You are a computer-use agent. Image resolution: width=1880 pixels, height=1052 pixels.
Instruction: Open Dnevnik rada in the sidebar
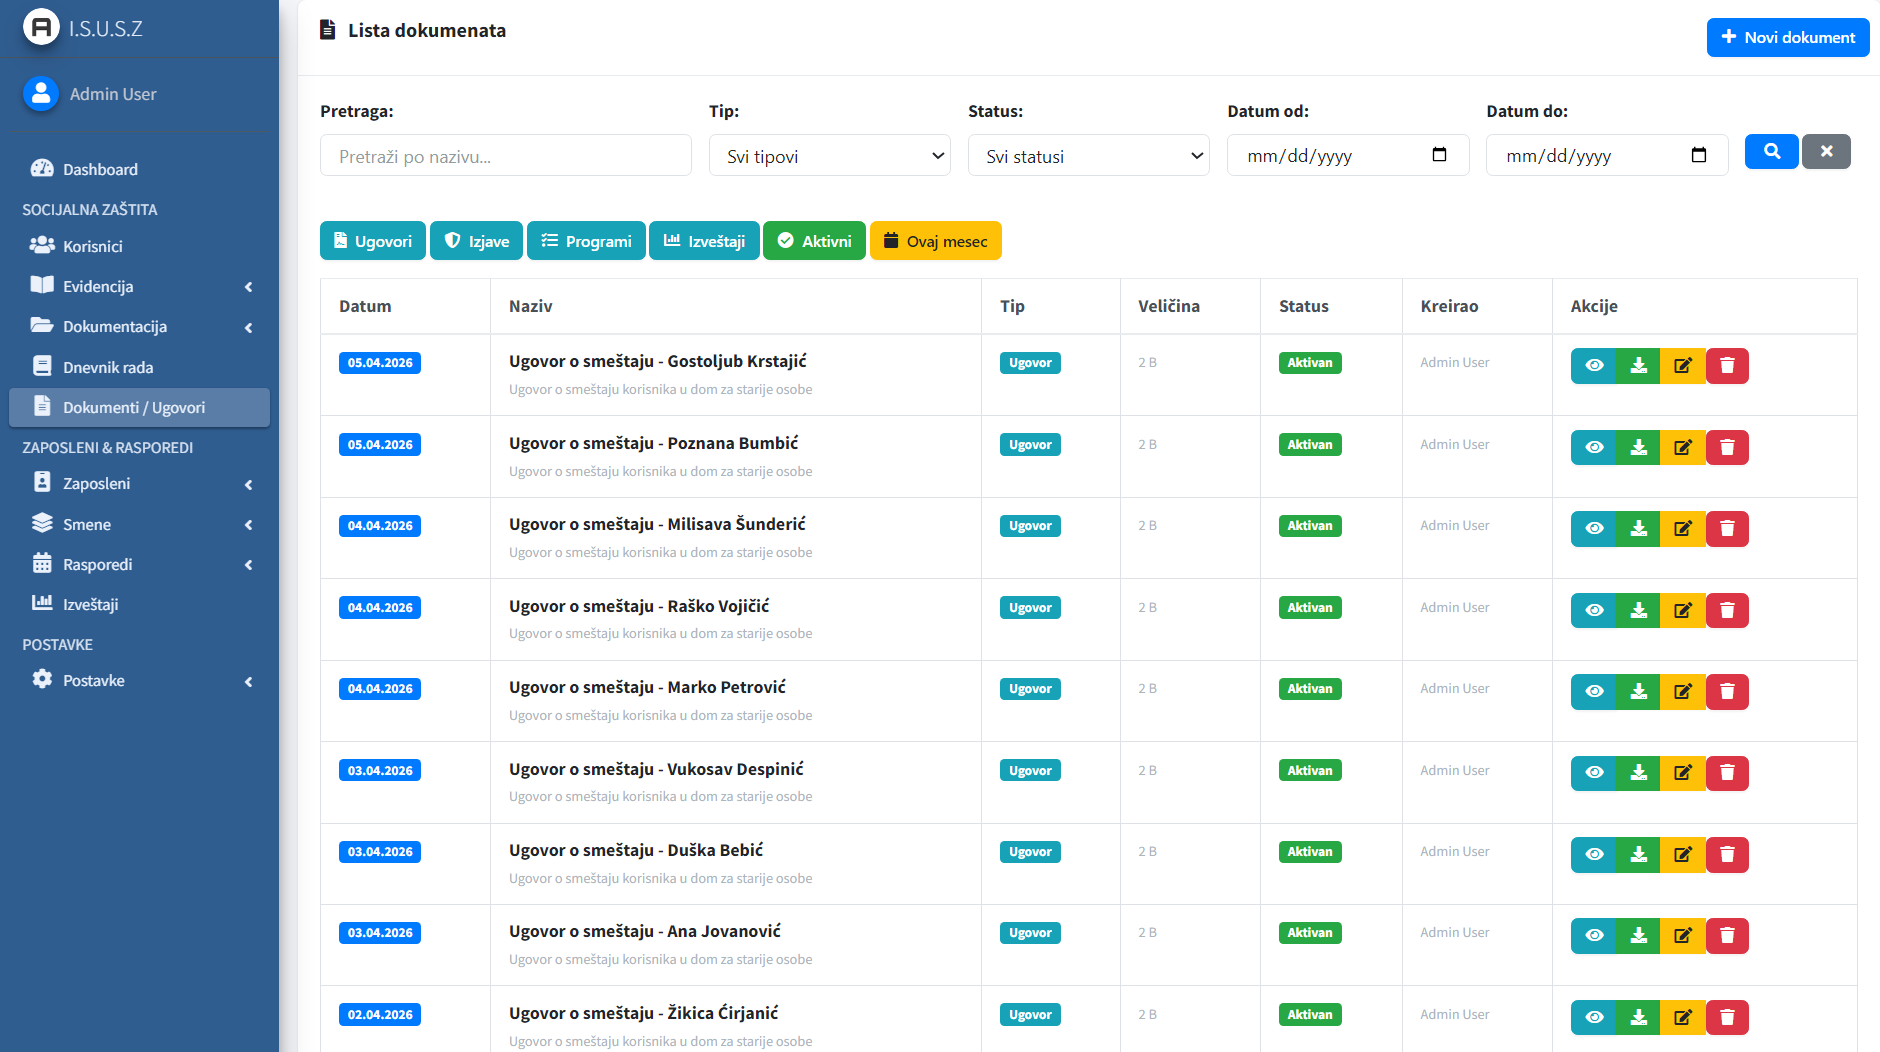coord(140,367)
